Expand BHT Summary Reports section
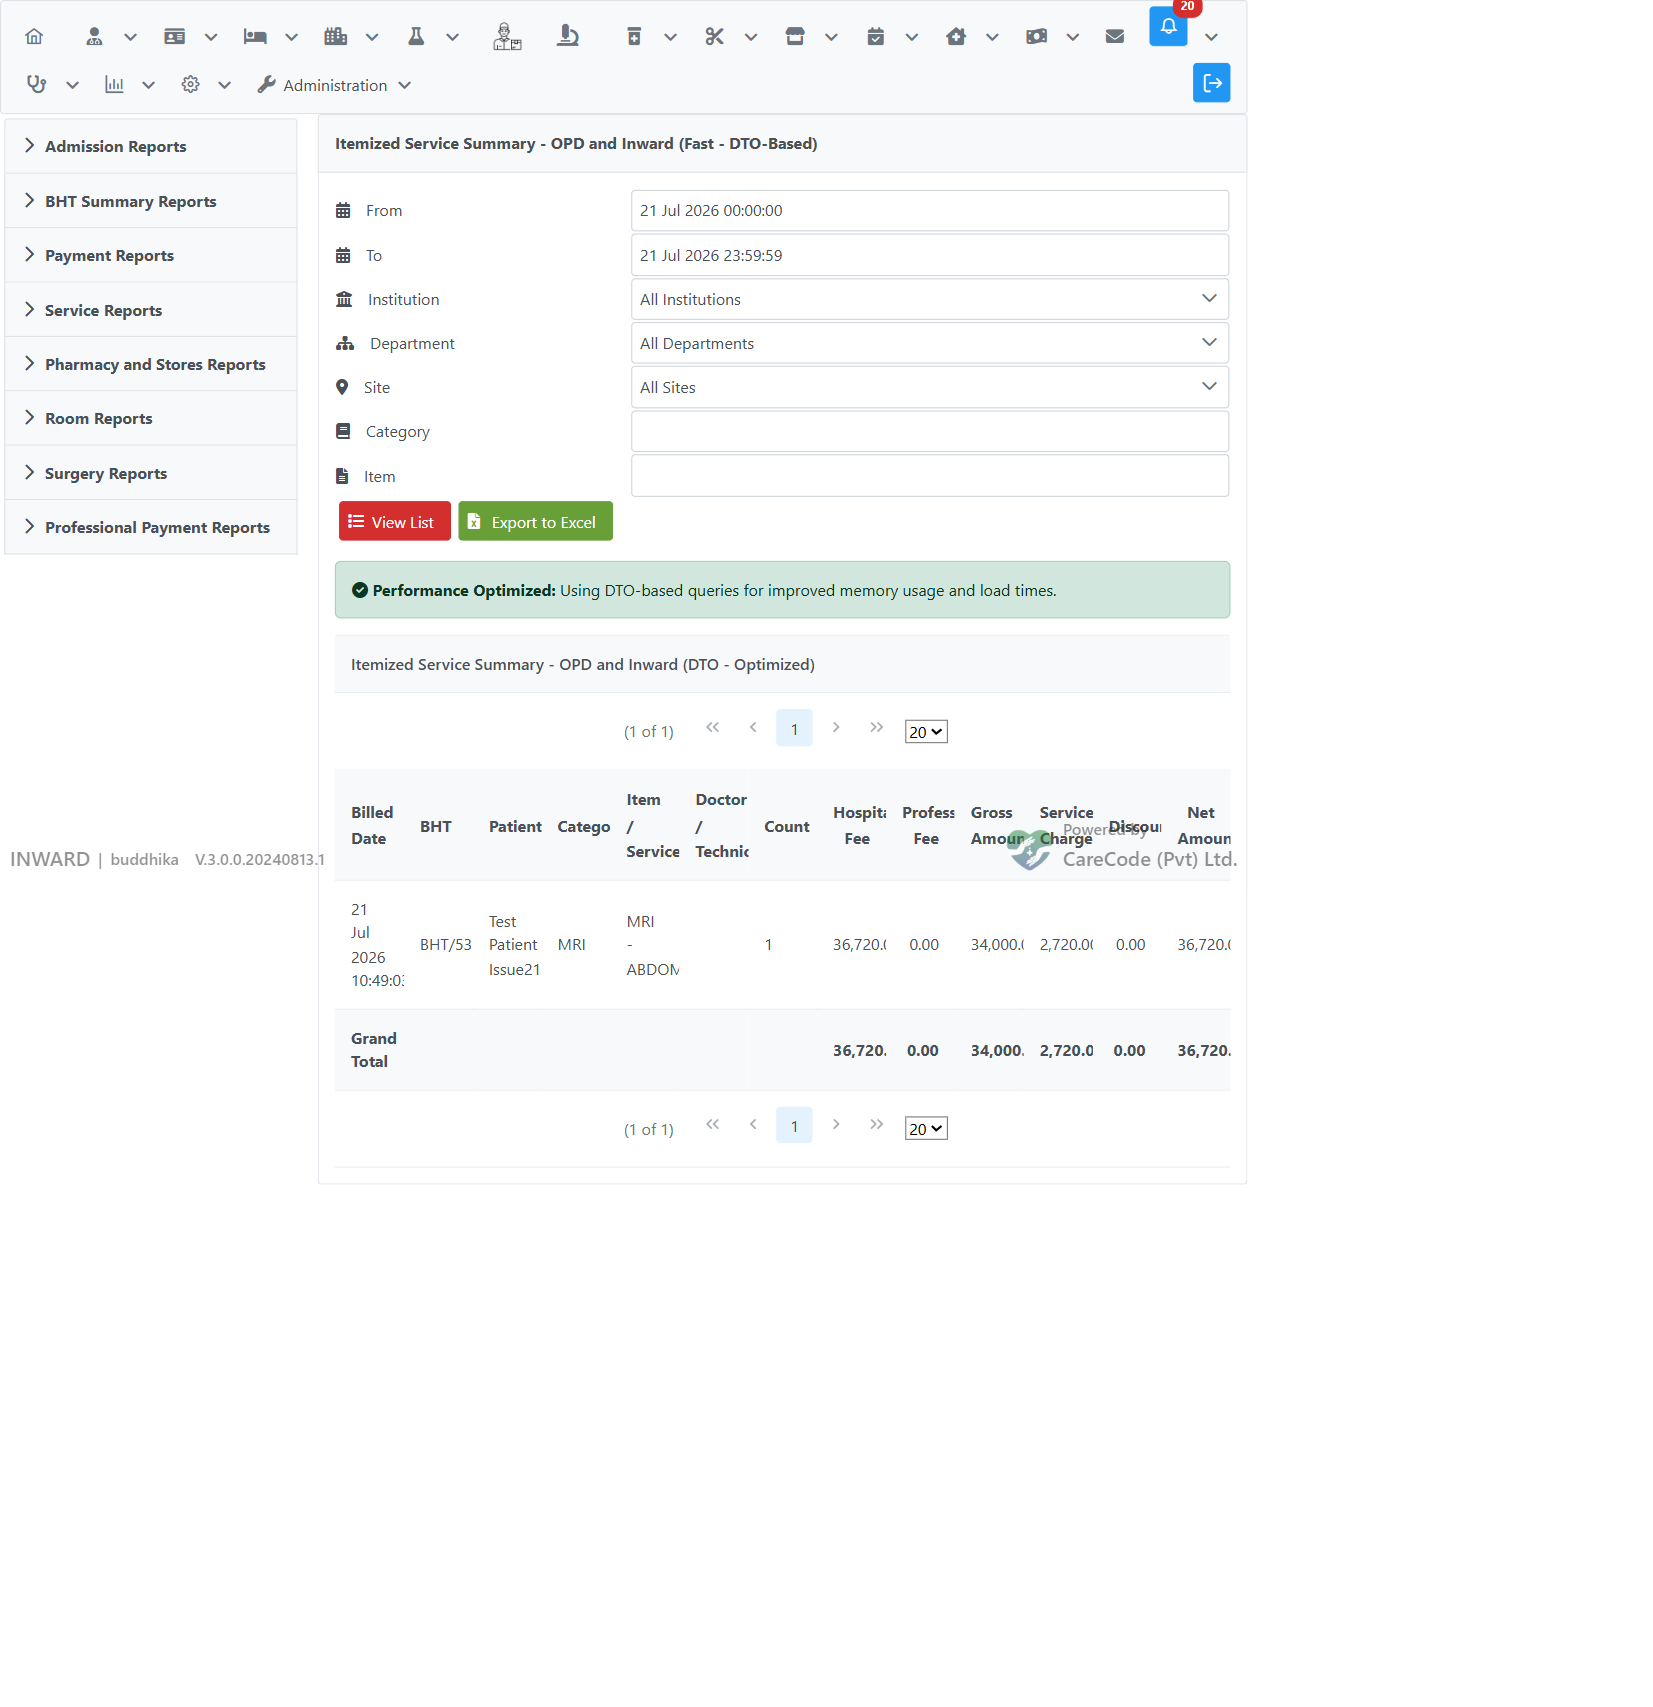Image resolution: width=1653 pixels, height=1707 pixels. point(151,201)
